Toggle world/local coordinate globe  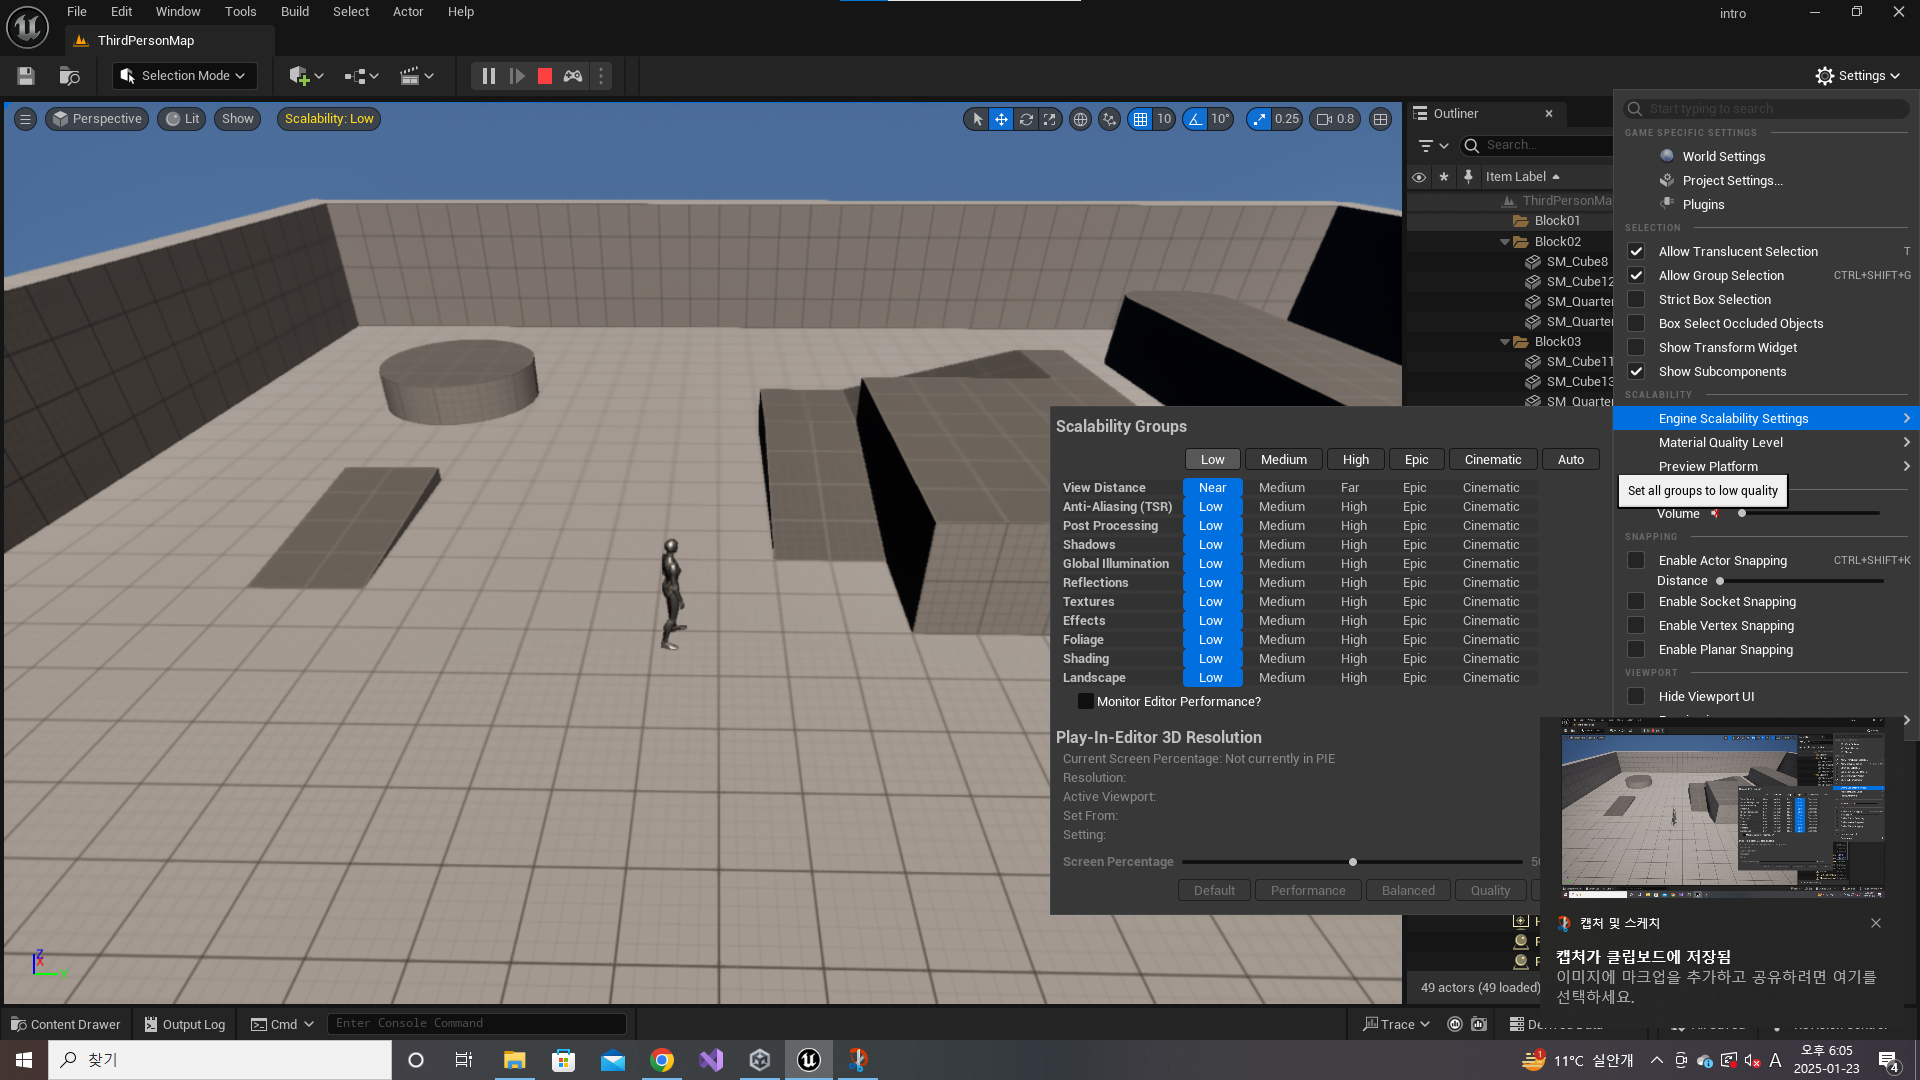click(x=1080, y=119)
